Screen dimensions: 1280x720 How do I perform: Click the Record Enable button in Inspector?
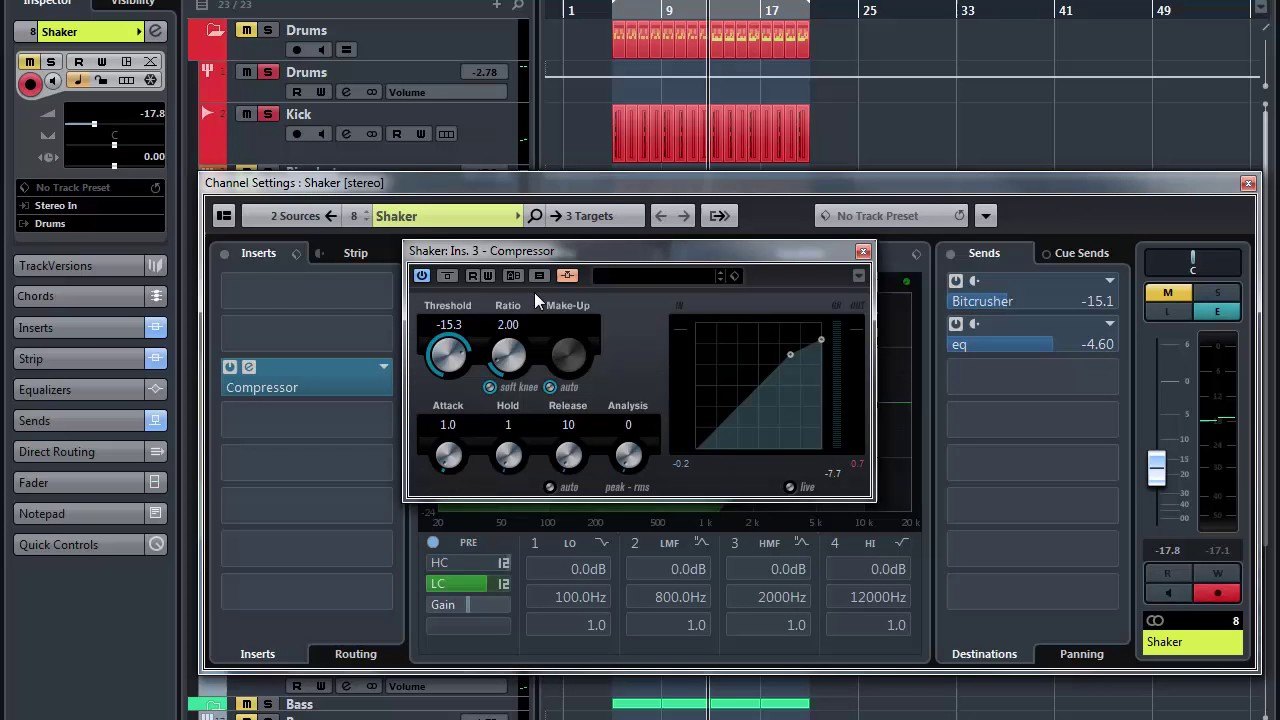point(30,84)
